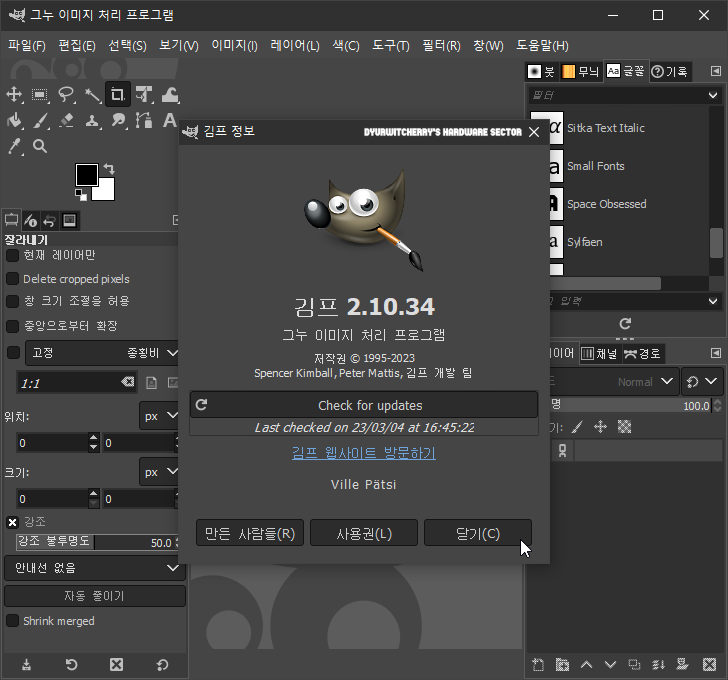728x680 pixels.
Task: Select the Unified Transform tool
Action: [x=144, y=95]
